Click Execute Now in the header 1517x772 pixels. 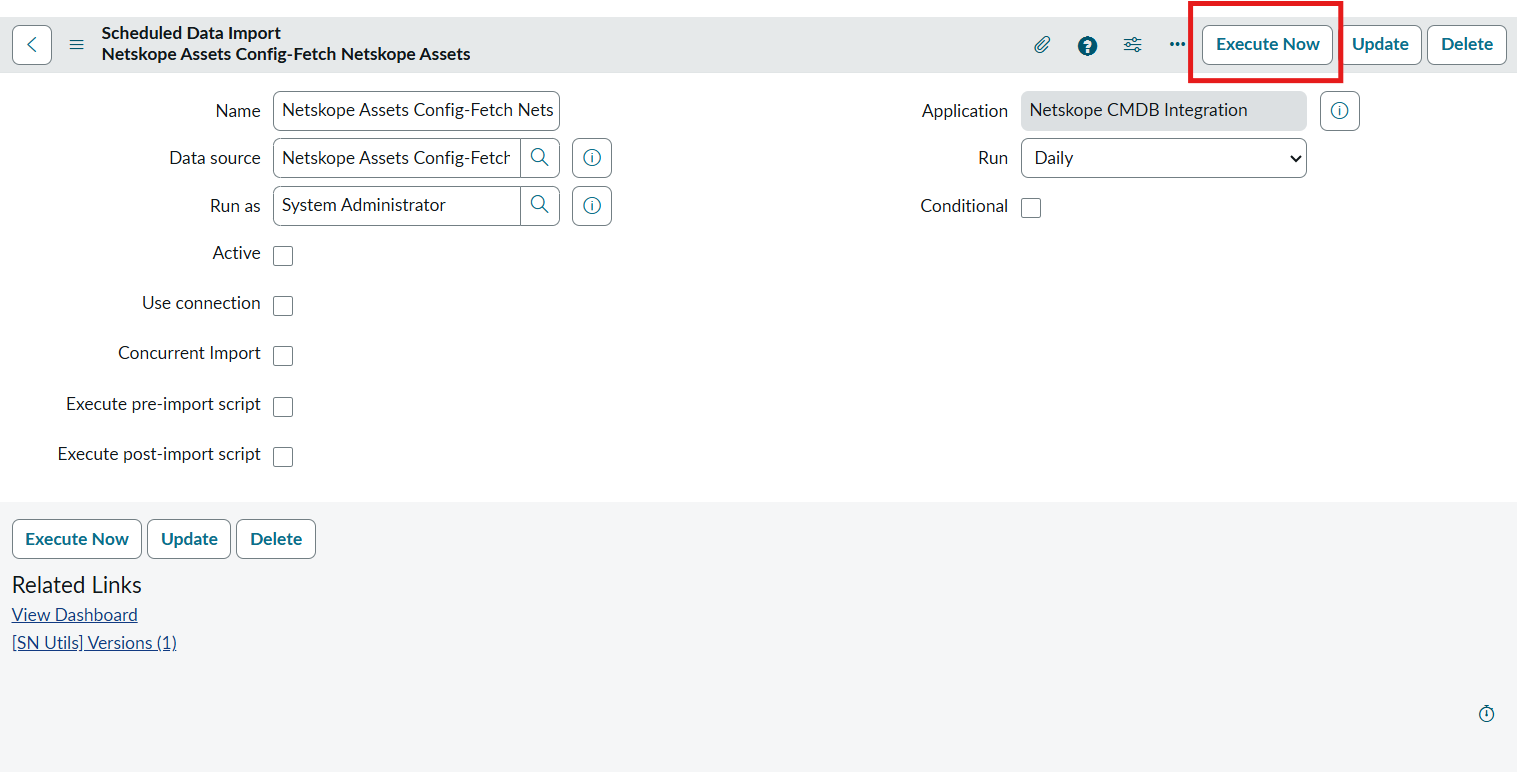[x=1267, y=45]
